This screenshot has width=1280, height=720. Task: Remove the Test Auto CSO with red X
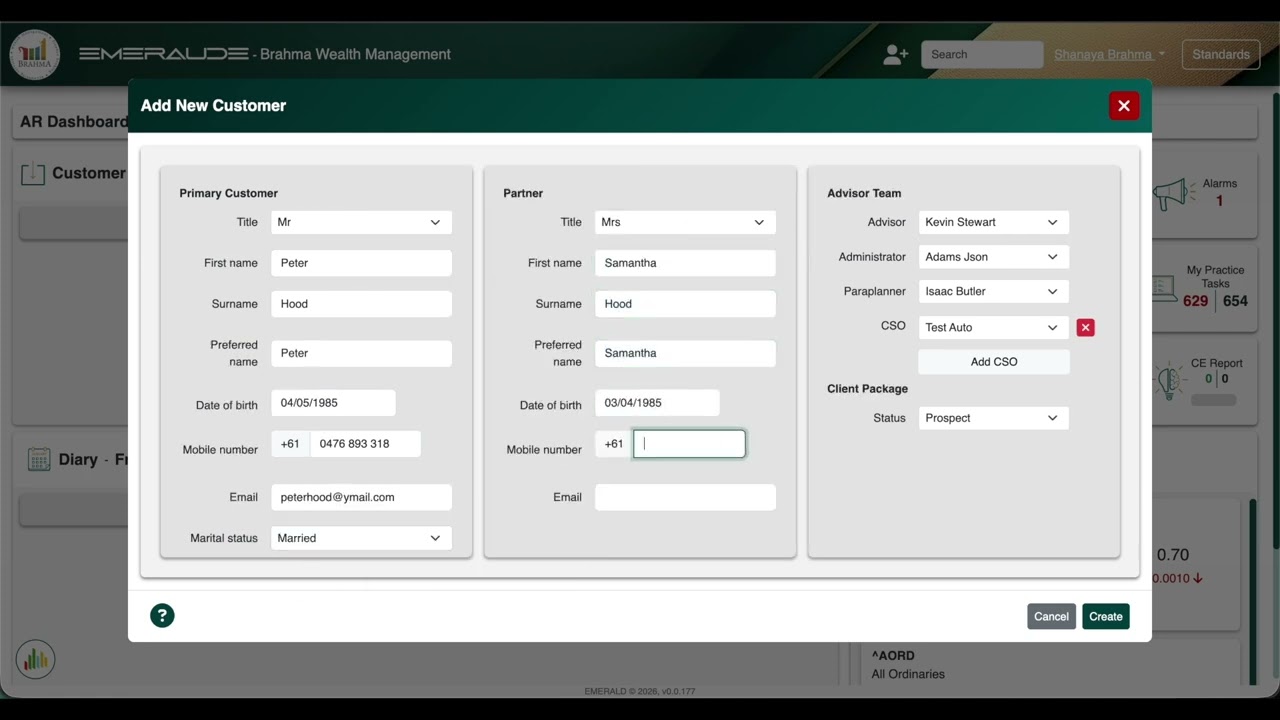(x=1085, y=327)
